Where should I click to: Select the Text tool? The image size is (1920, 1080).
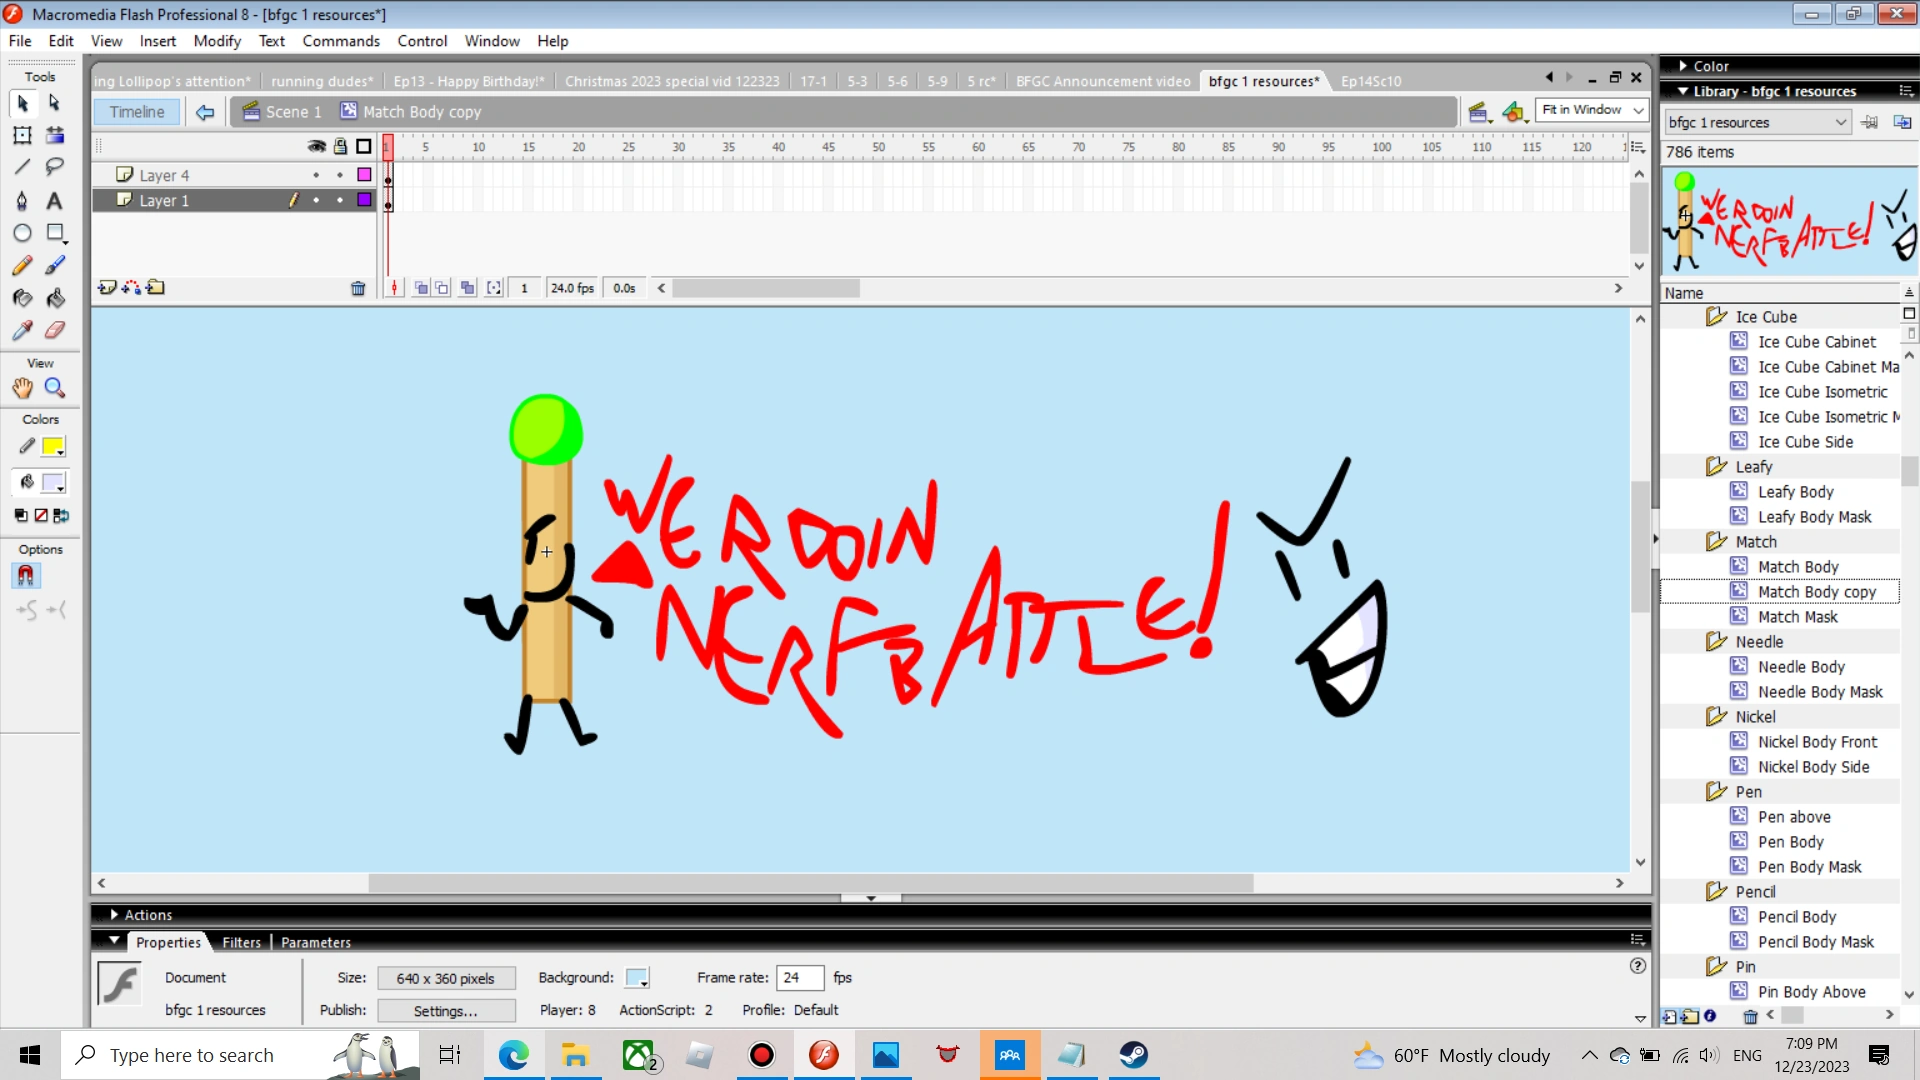[55, 201]
